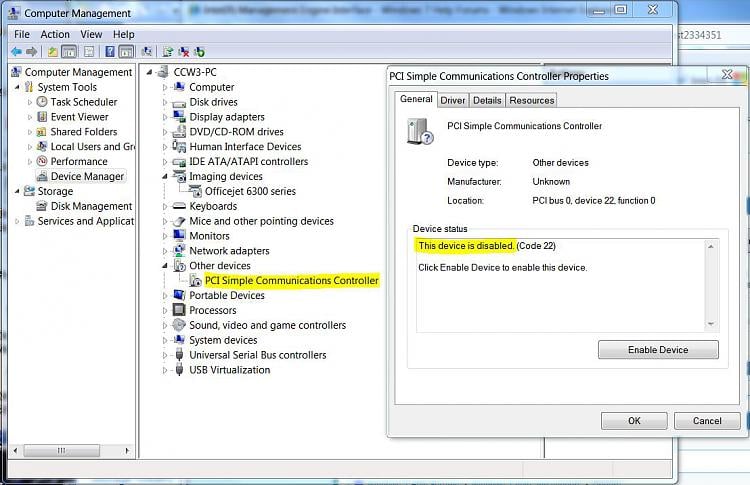750x485 pixels.
Task: Open the Help menu
Action: (x=123, y=34)
